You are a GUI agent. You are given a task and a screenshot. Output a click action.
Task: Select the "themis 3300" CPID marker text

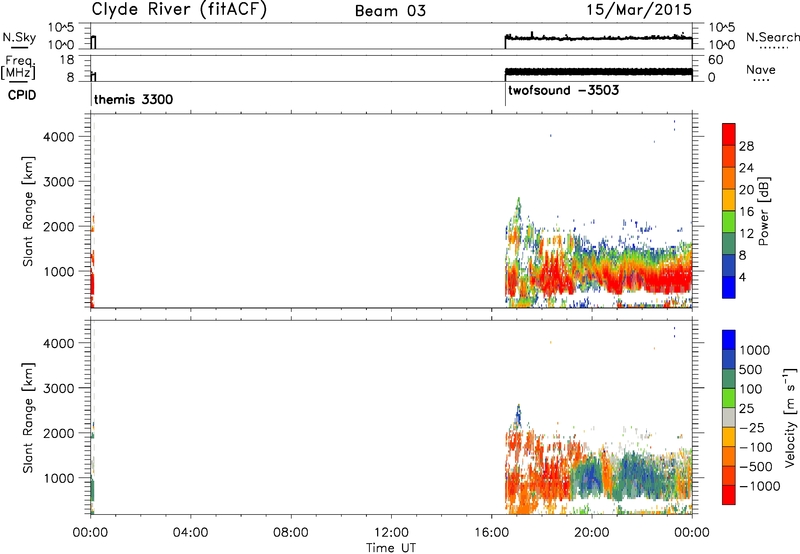pyautogui.click(x=133, y=99)
